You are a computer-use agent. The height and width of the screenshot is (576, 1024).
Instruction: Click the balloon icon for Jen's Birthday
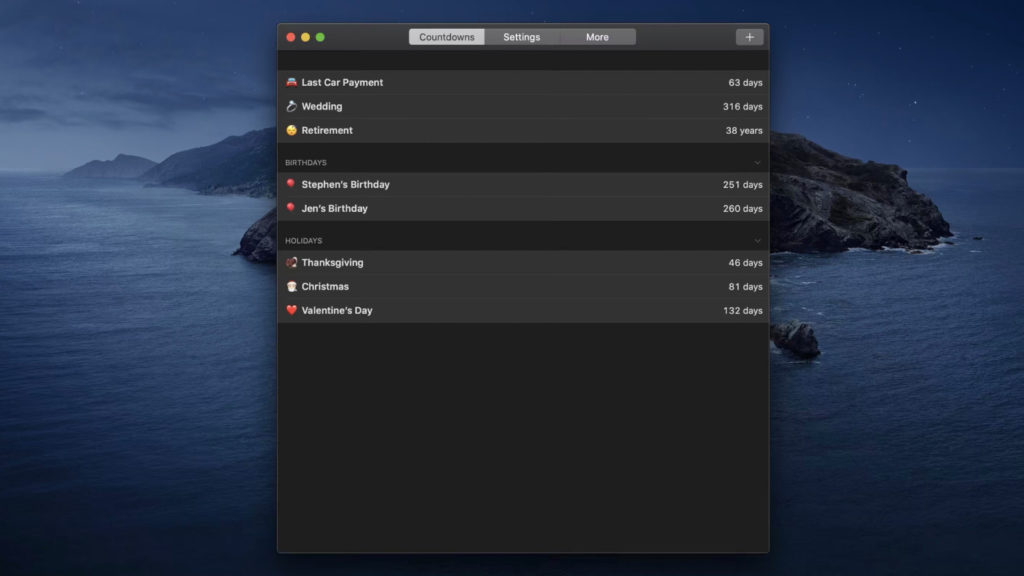pos(290,208)
